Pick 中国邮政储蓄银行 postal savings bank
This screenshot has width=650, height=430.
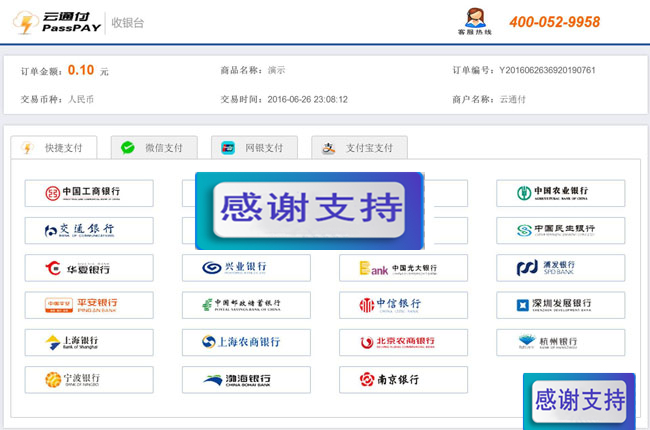point(246,305)
